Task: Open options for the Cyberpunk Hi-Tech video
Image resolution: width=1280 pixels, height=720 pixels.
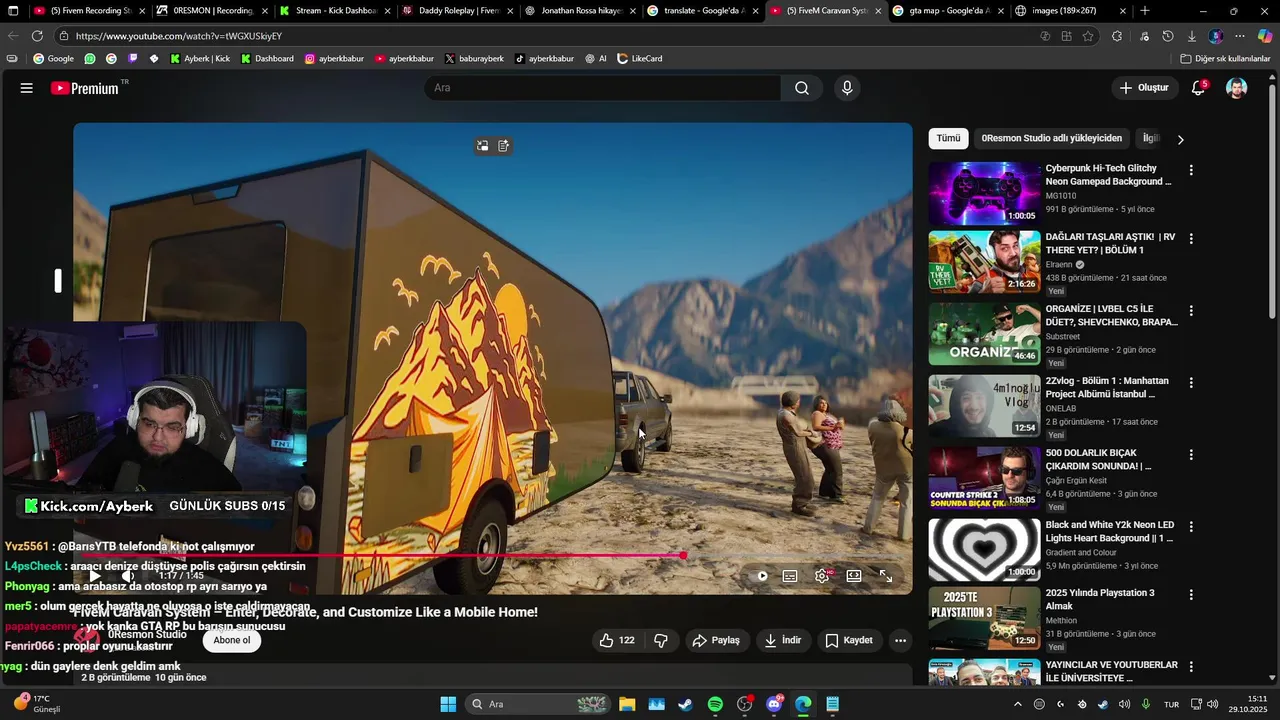Action: [1190, 170]
